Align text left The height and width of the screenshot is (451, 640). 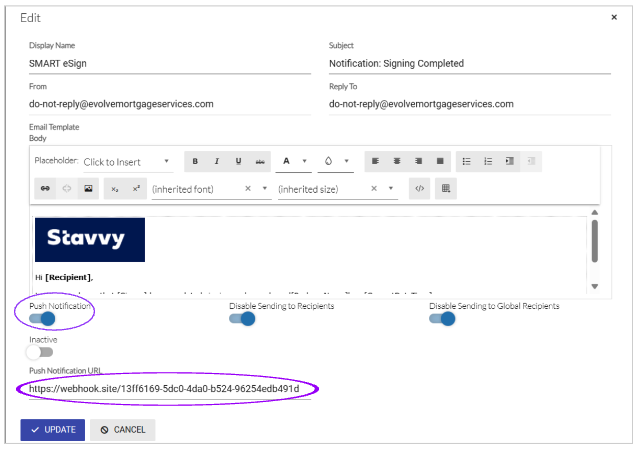pyautogui.click(x=376, y=161)
